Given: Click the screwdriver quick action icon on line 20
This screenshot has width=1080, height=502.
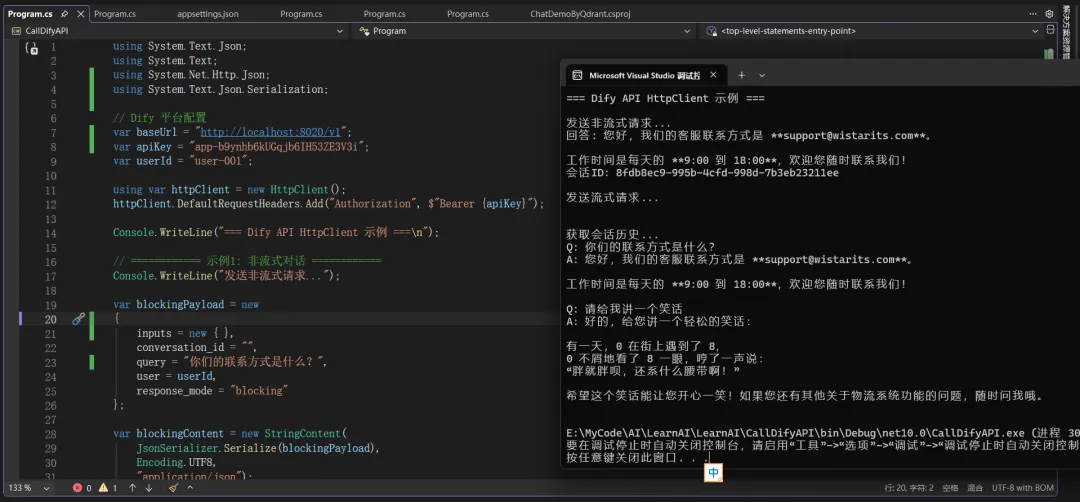Looking at the screenshot, I should tap(79, 318).
